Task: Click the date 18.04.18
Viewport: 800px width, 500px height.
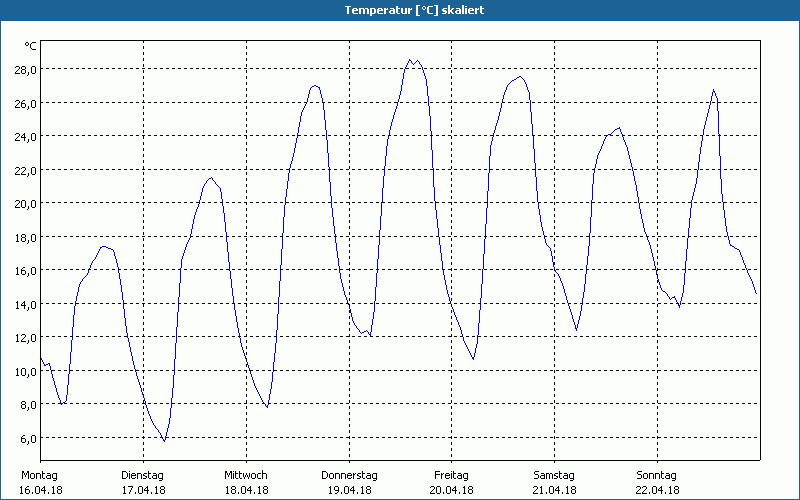Action: click(246, 490)
